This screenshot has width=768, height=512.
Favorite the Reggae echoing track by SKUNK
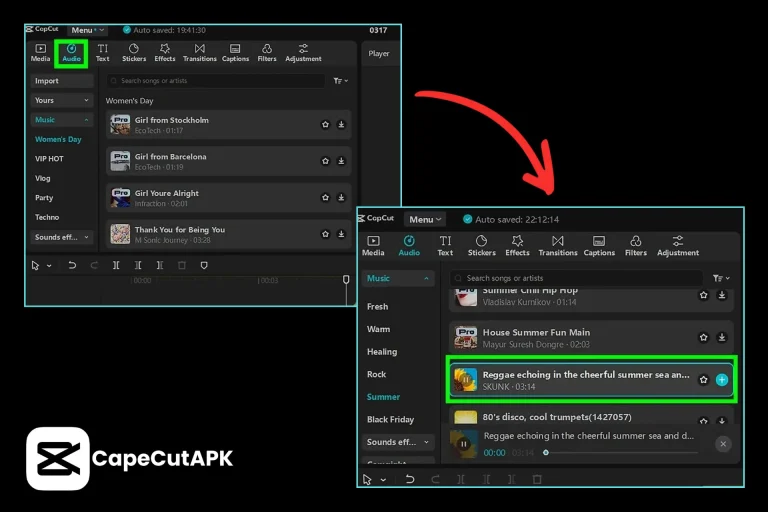[703, 380]
